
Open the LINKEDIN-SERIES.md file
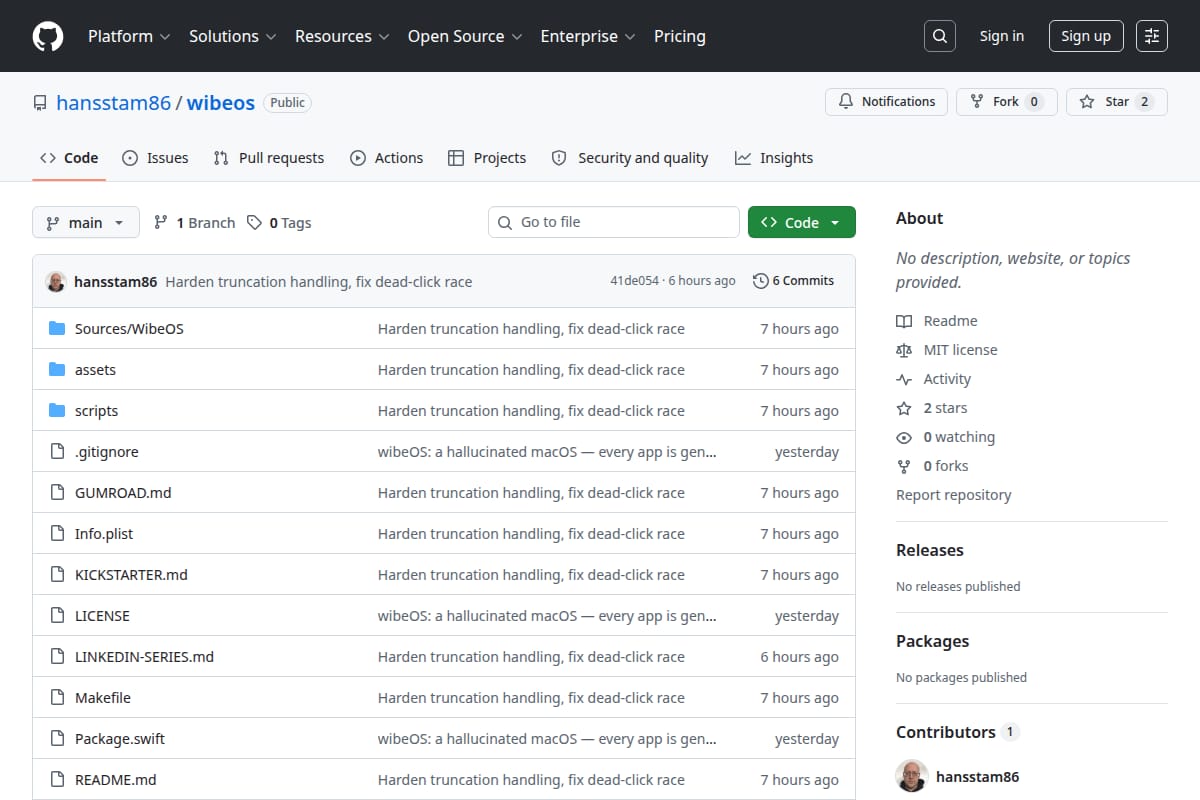[x=145, y=657]
